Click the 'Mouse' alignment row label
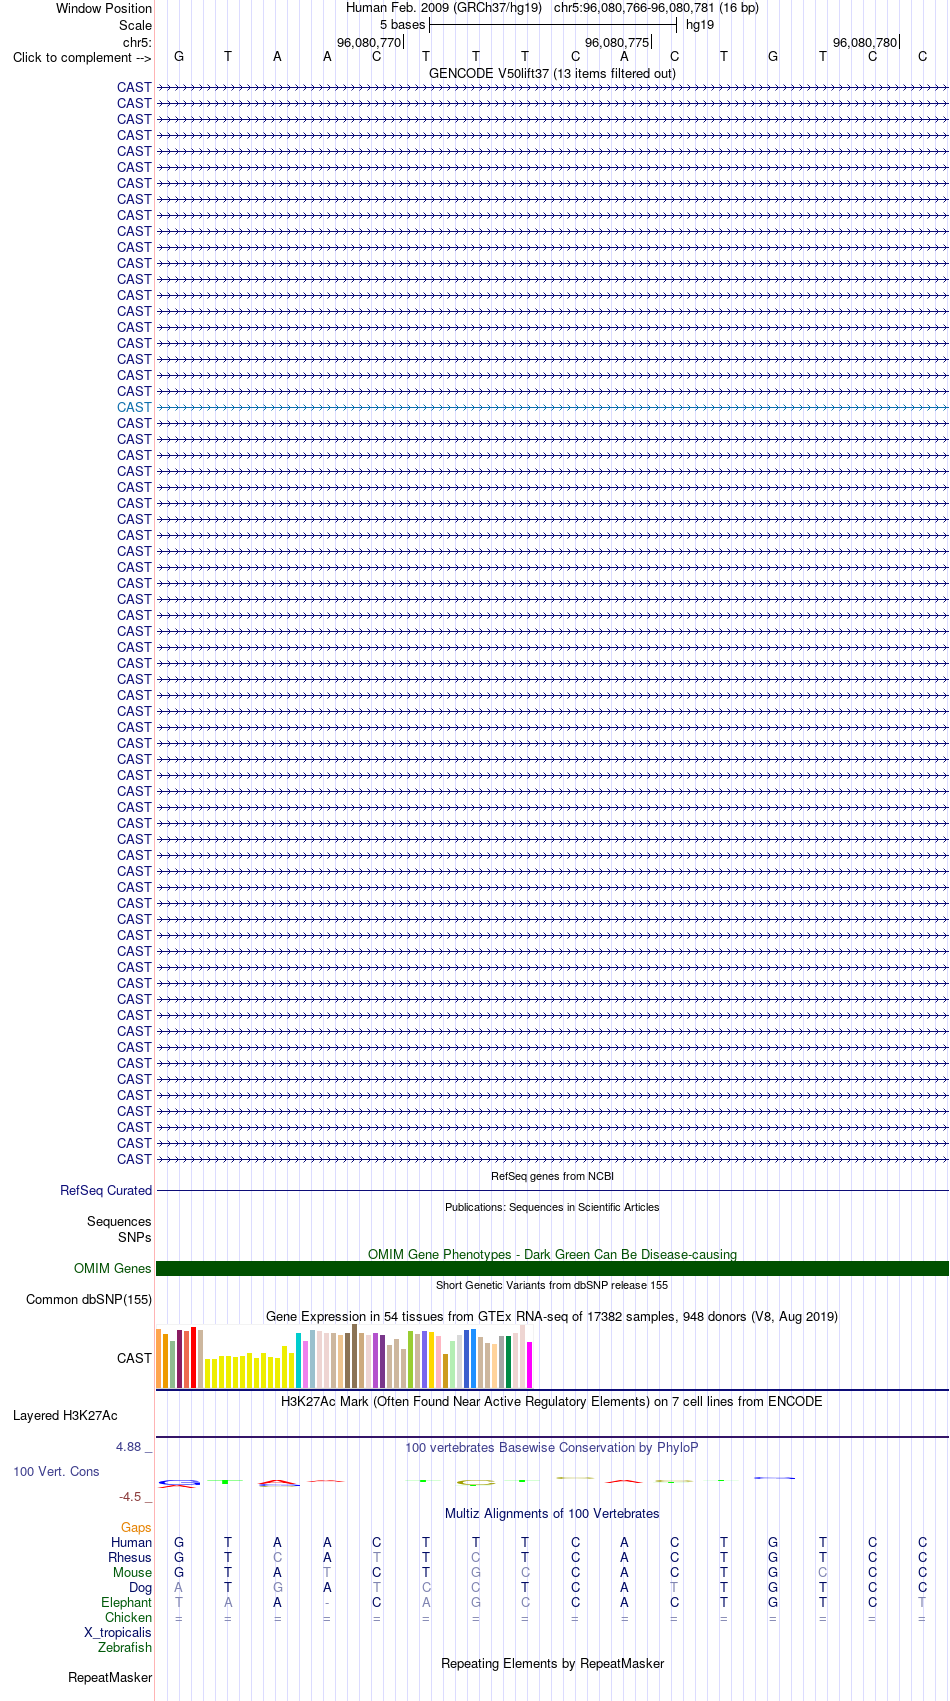Image resolution: width=950 pixels, height=1701 pixels. click(x=132, y=1572)
